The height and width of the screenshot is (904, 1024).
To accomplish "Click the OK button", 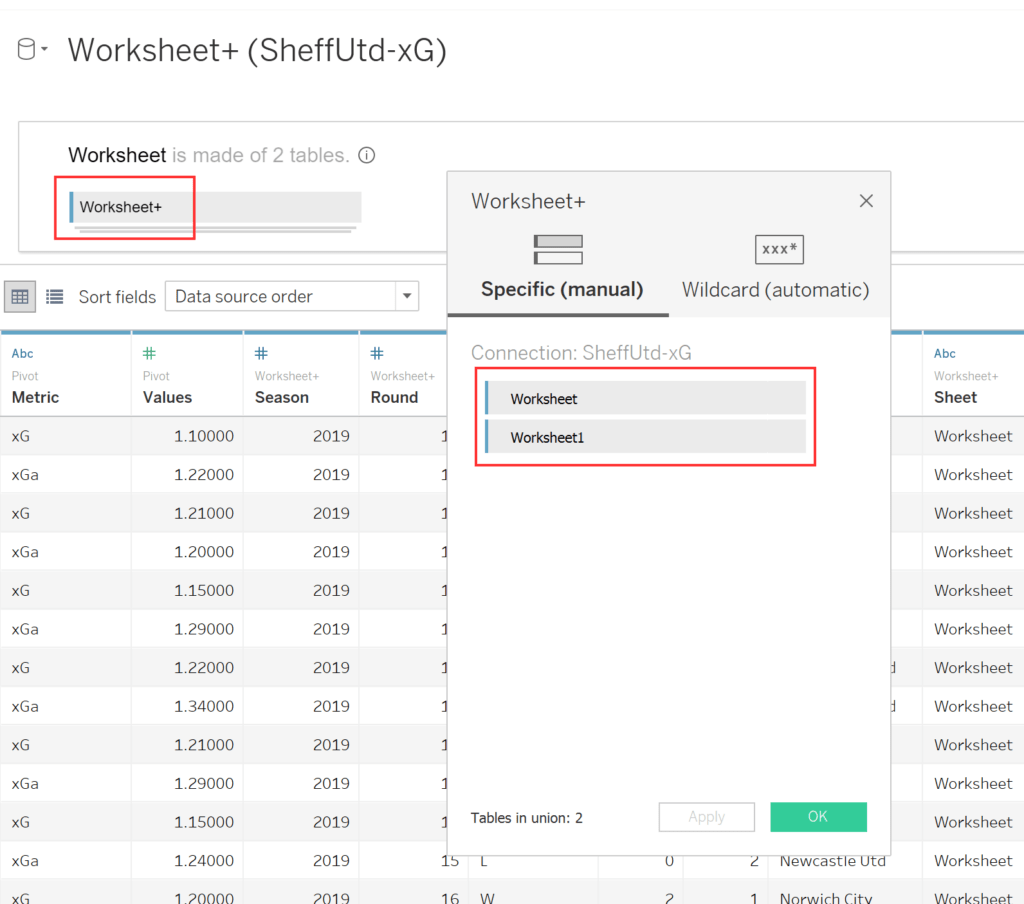I will 818,817.
